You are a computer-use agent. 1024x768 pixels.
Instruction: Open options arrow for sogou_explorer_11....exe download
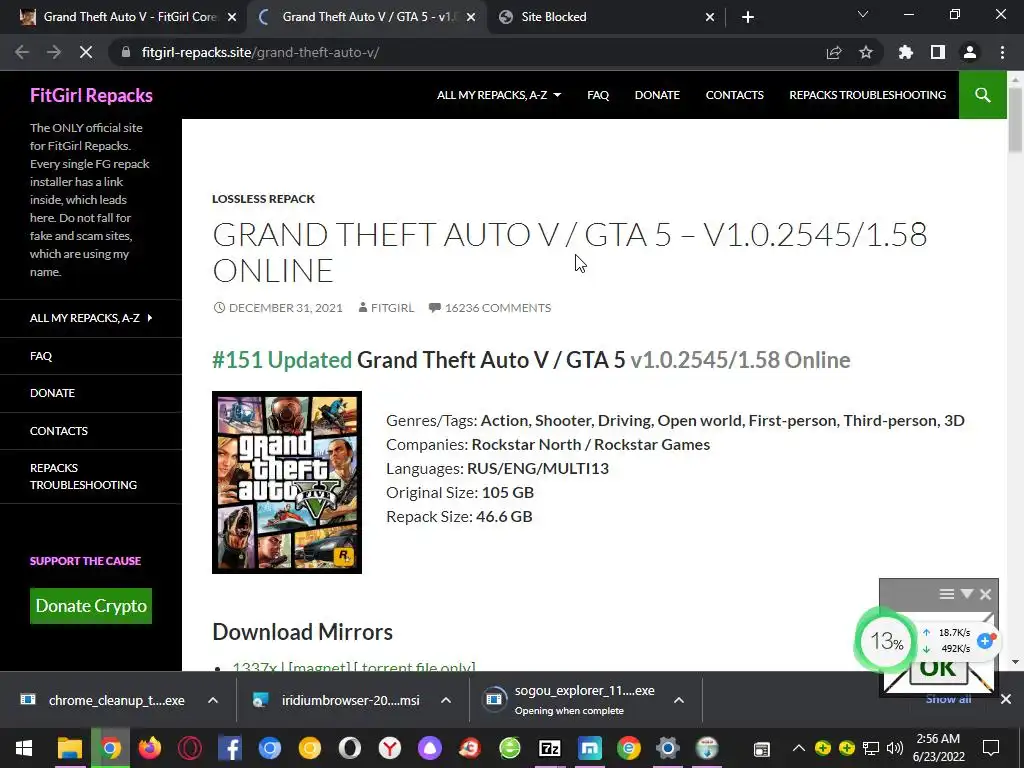(x=679, y=700)
